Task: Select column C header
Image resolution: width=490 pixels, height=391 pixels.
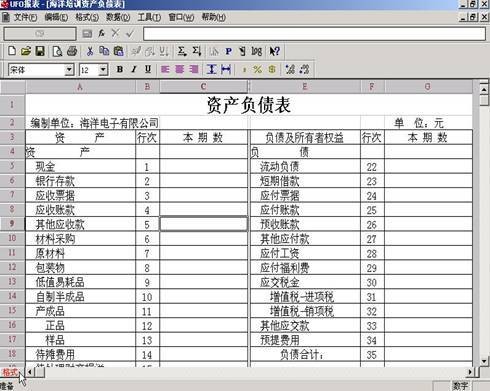Action: 203,87
